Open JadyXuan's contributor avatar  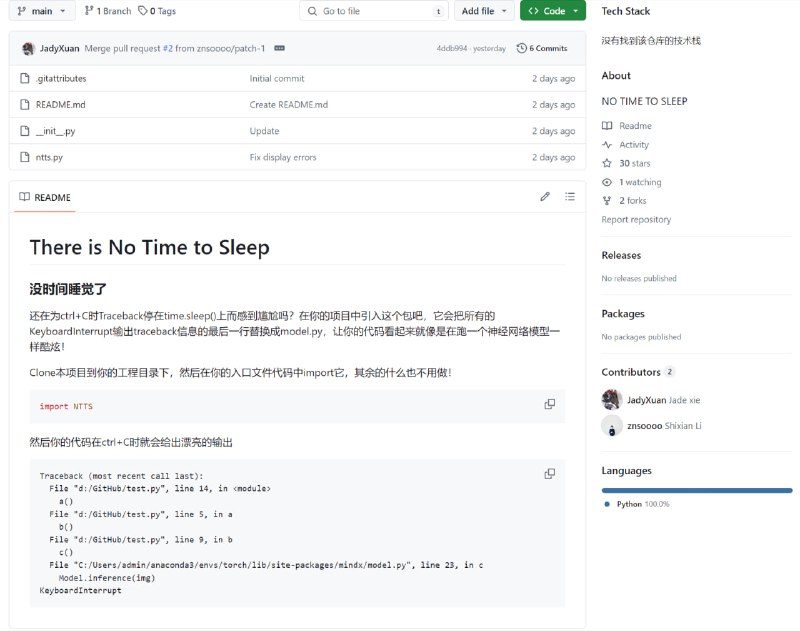coord(612,400)
